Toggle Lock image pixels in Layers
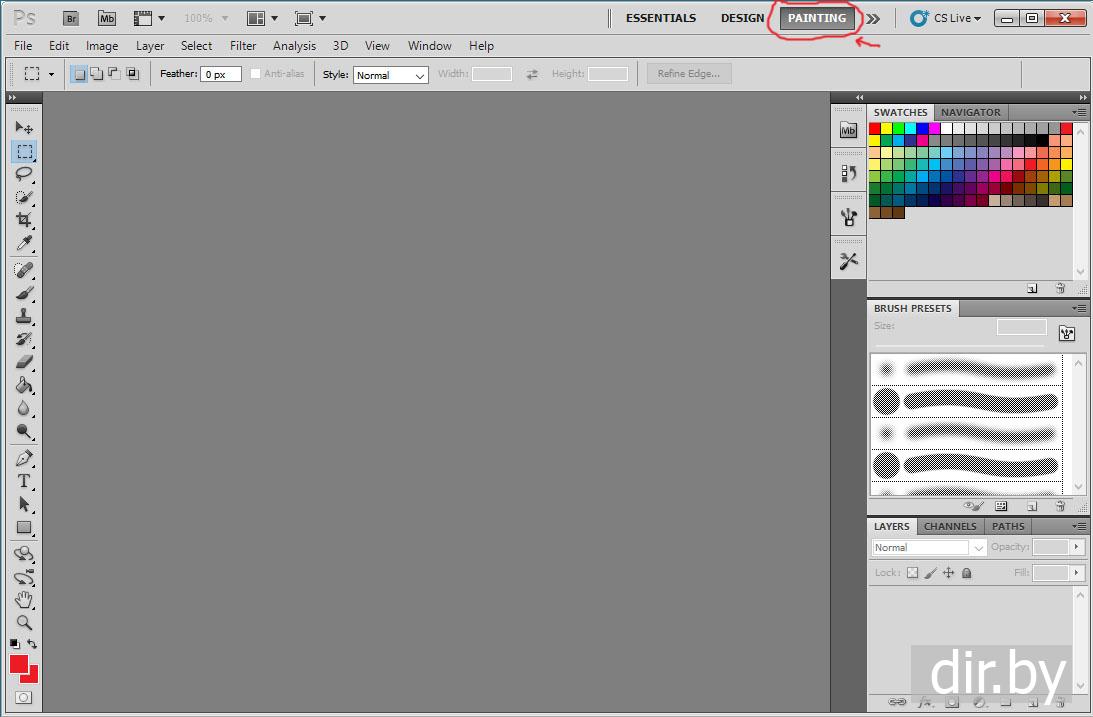Viewport: 1093px width, 717px height. coord(931,573)
